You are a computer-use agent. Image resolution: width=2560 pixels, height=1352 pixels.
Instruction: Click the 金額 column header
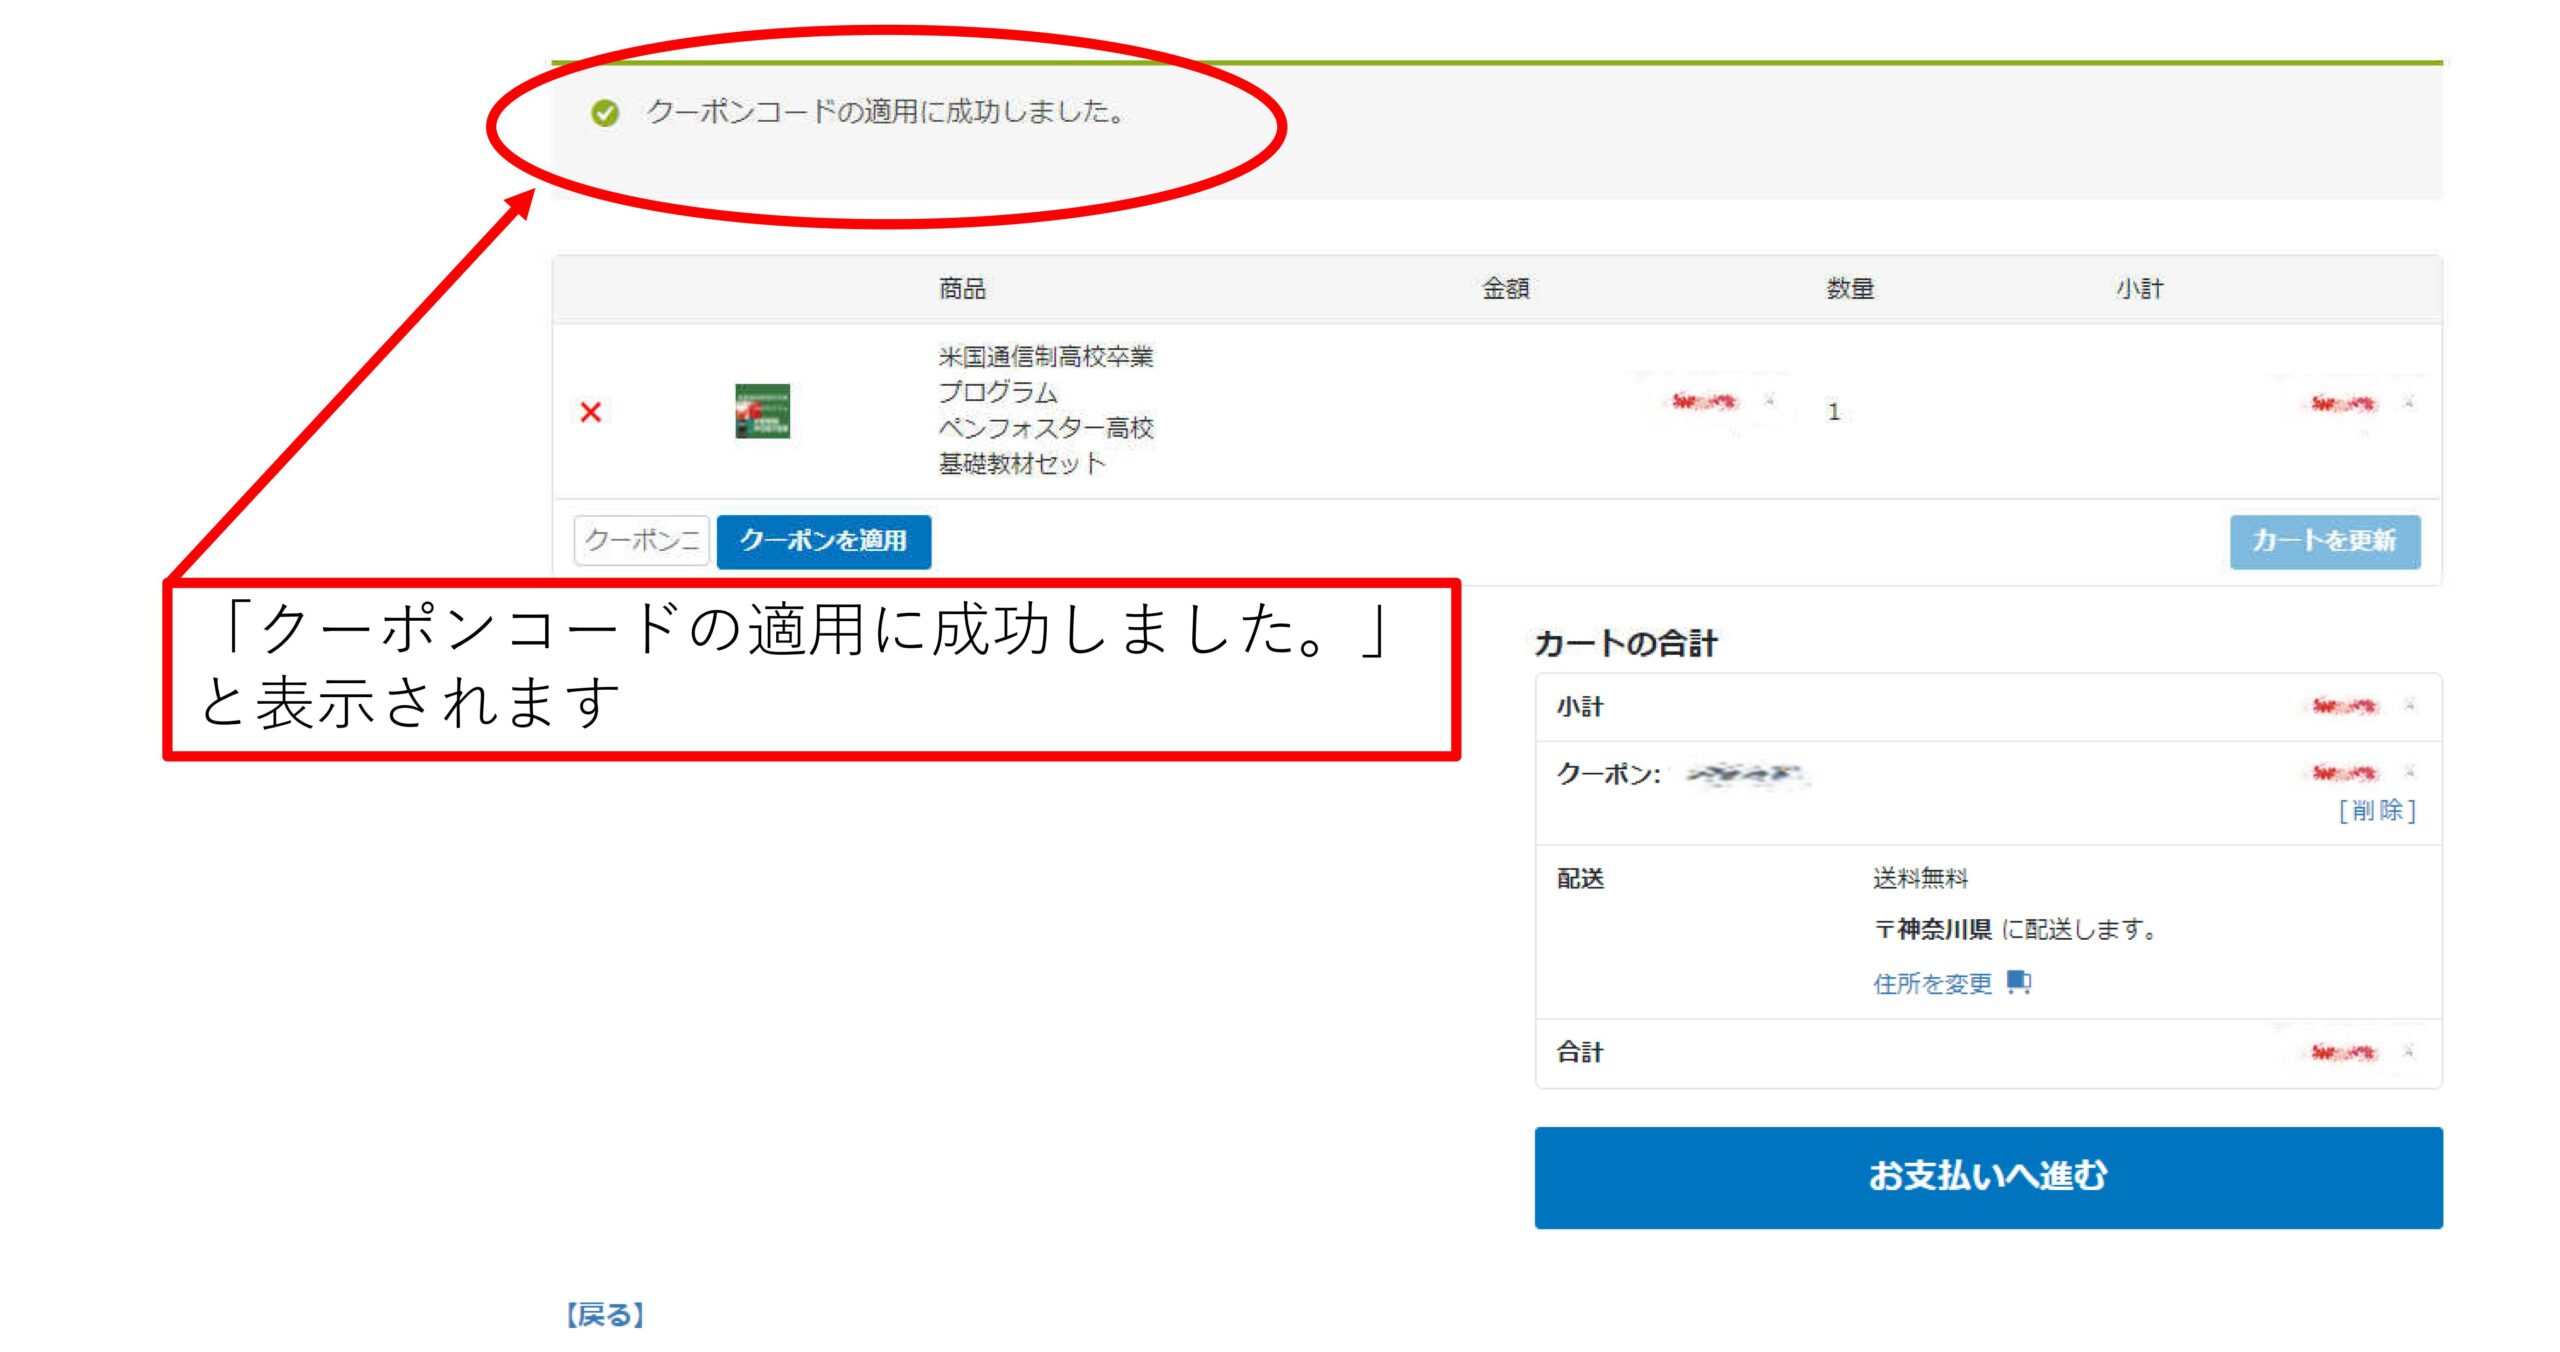coord(1505,289)
